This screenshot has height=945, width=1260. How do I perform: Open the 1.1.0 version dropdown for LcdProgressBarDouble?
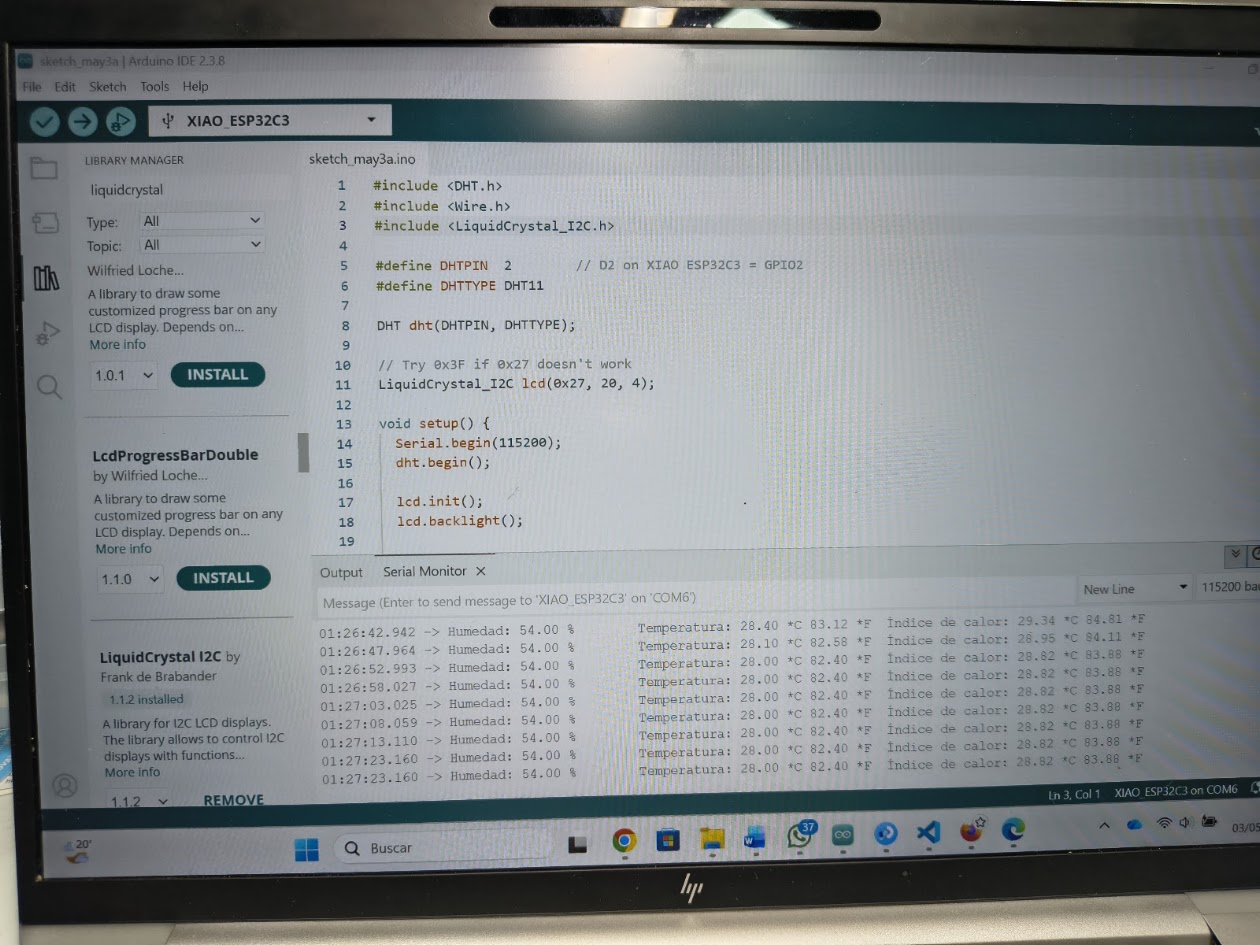tap(131, 579)
